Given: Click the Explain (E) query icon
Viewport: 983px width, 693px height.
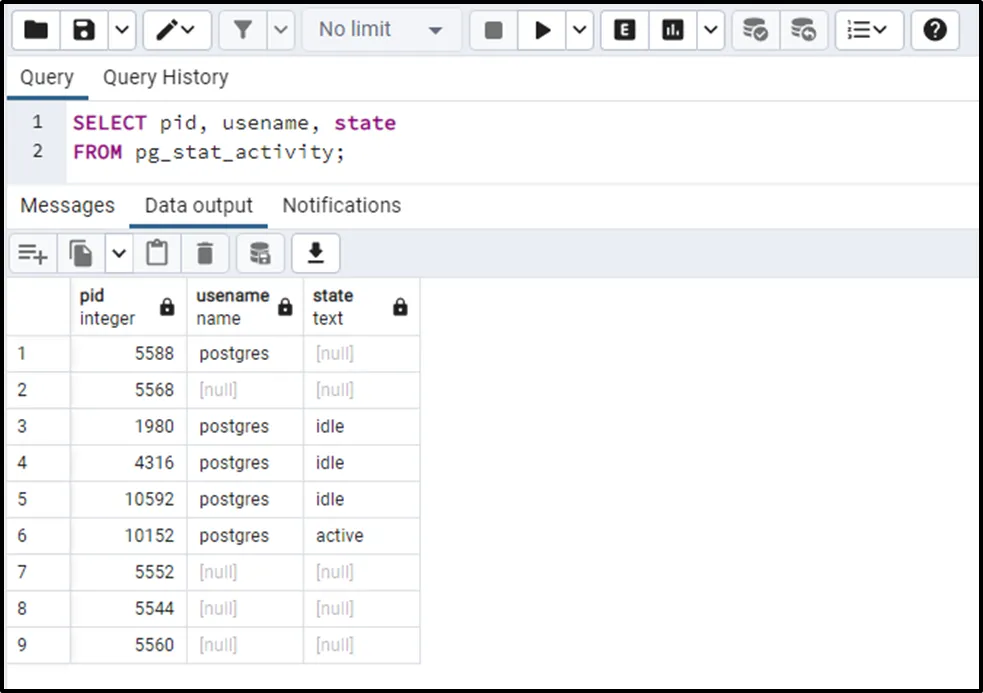Looking at the screenshot, I should coord(625,30).
